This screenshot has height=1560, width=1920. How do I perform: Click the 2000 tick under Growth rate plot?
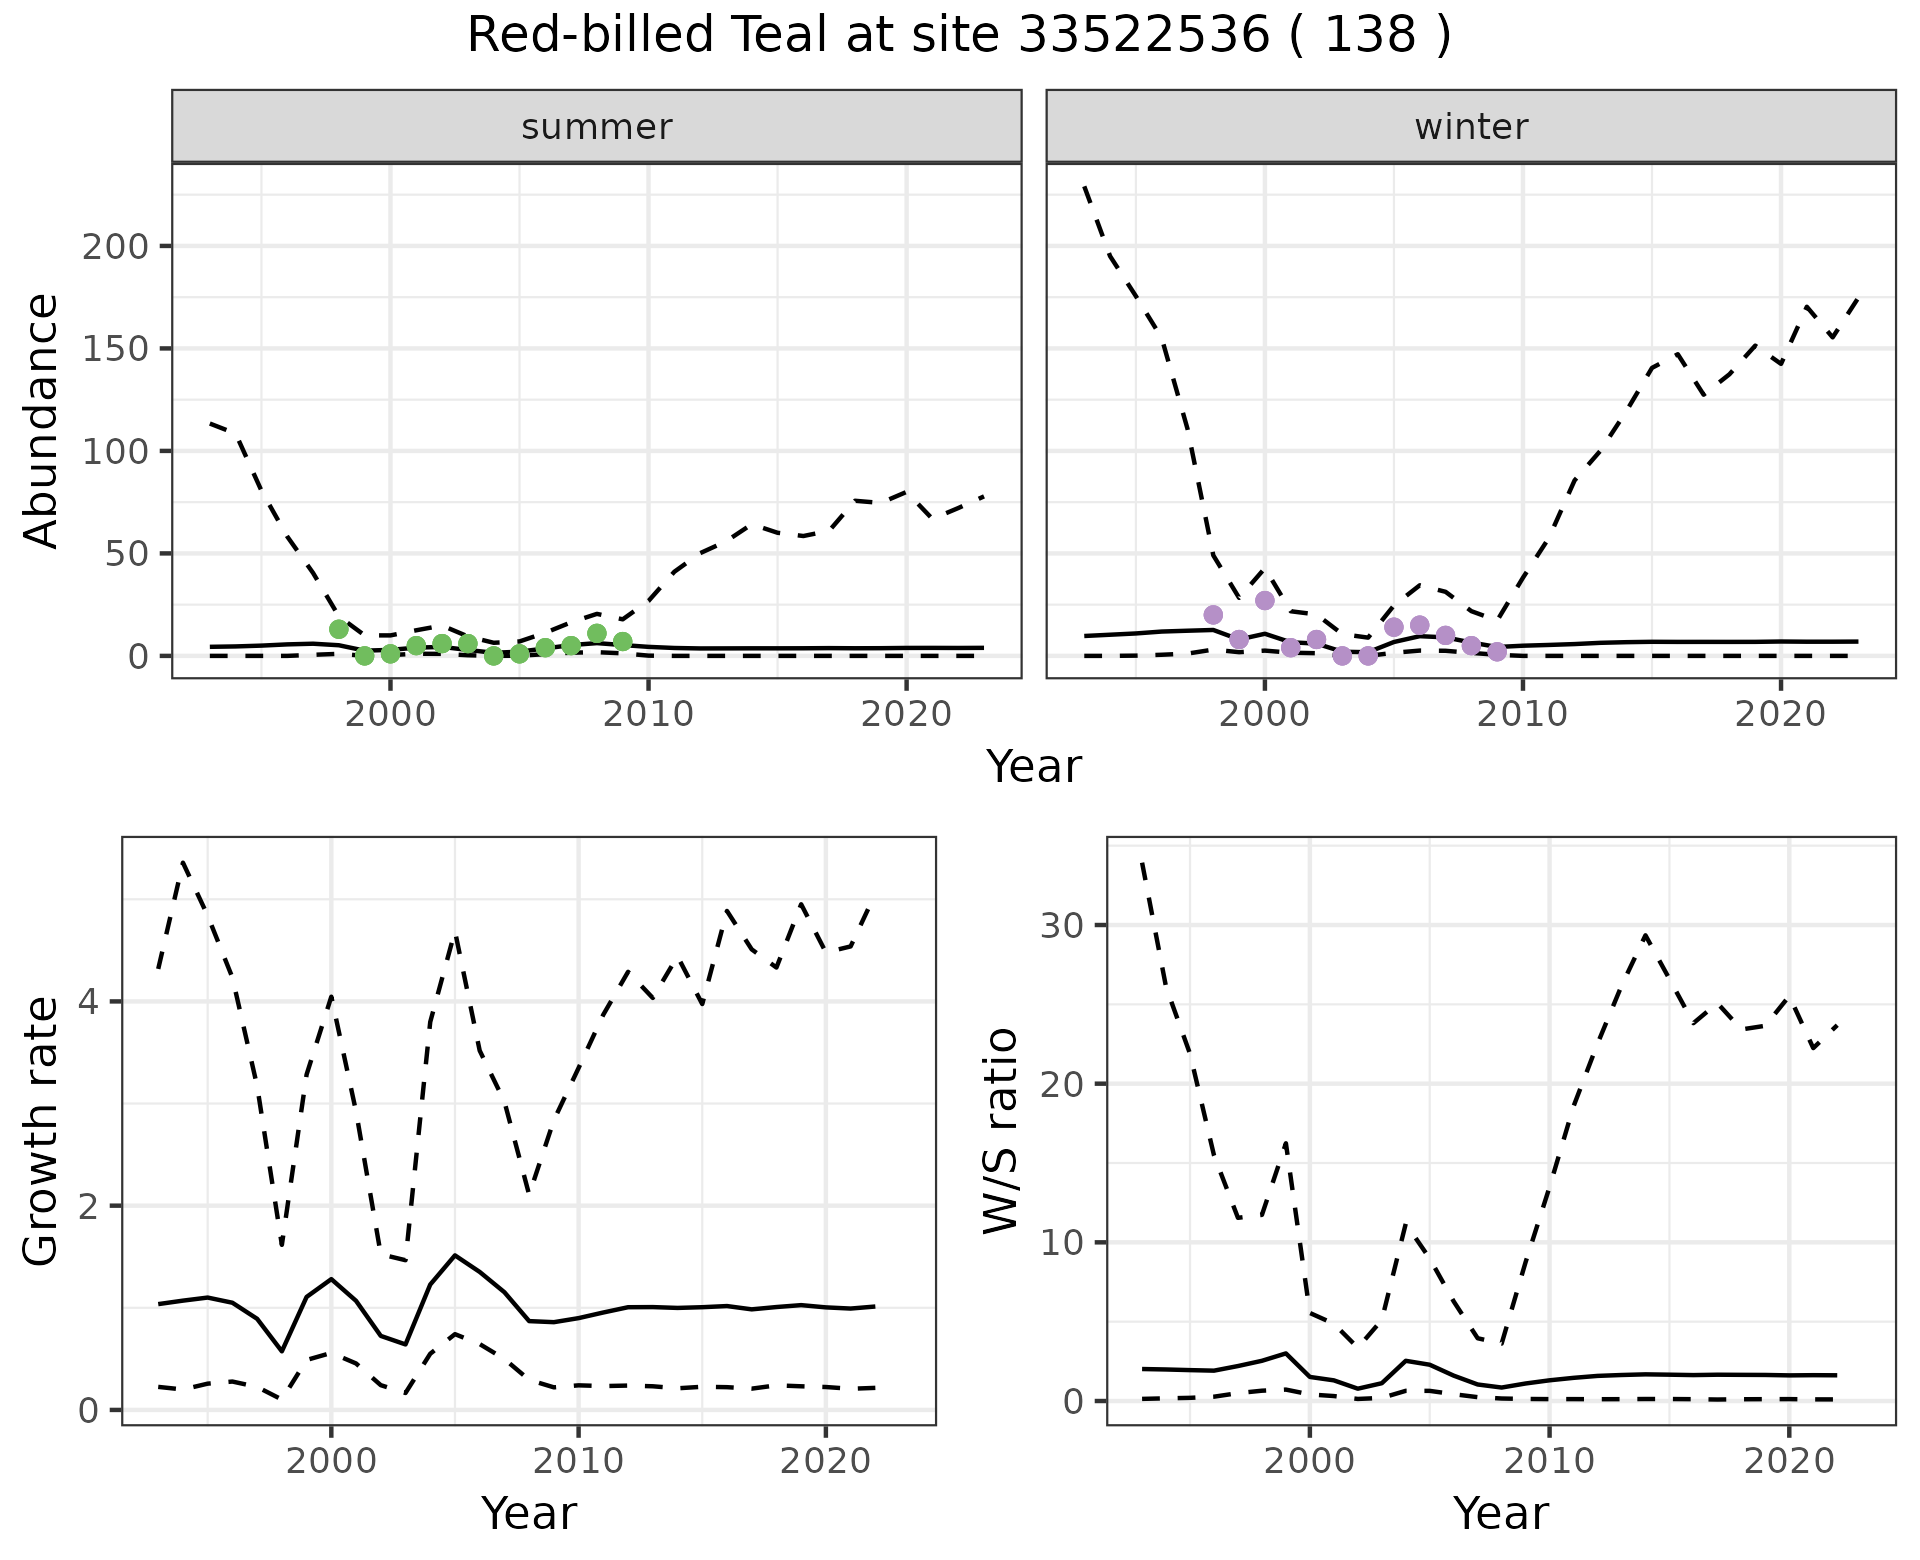click(x=331, y=1461)
